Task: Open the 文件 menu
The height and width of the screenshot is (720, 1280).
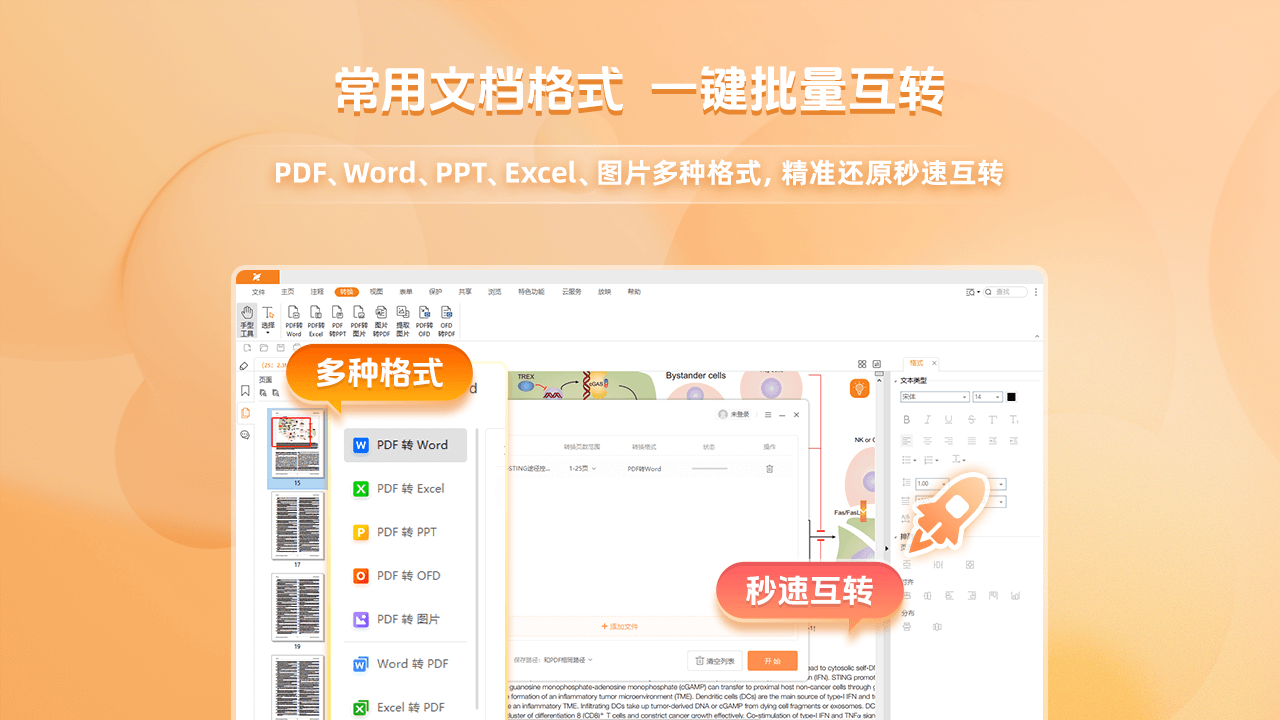Action: [x=259, y=292]
